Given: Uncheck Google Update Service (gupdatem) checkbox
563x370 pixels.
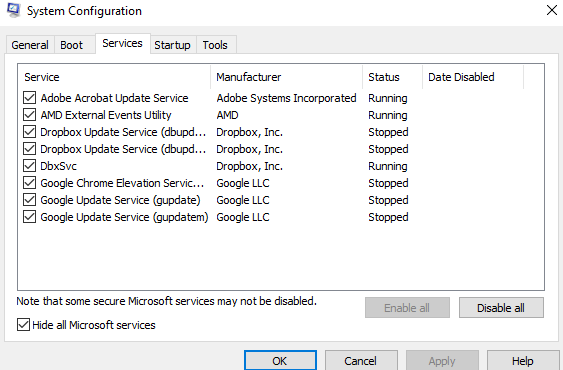Looking at the screenshot, I should click(29, 217).
